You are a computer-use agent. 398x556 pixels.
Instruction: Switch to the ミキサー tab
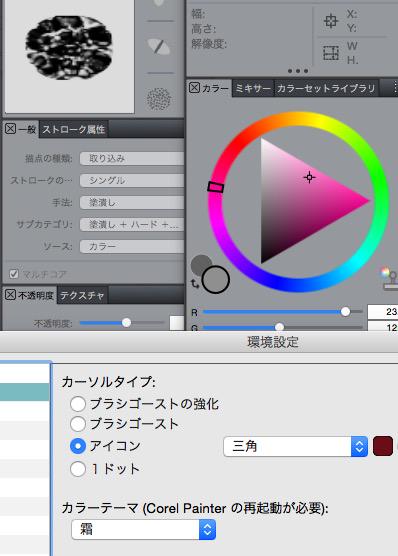click(253, 88)
